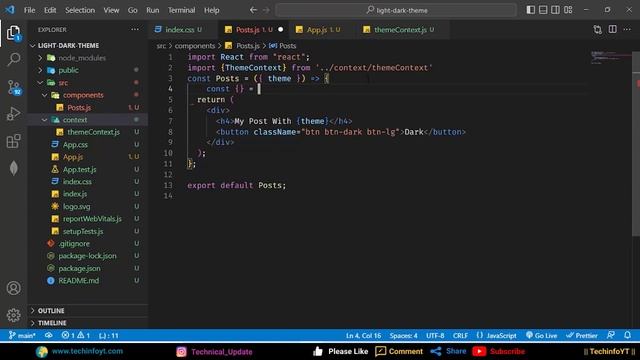Split the editor to the right
Viewport: 640px width, 360px height.
pyautogui.click(x=613, y=29)
